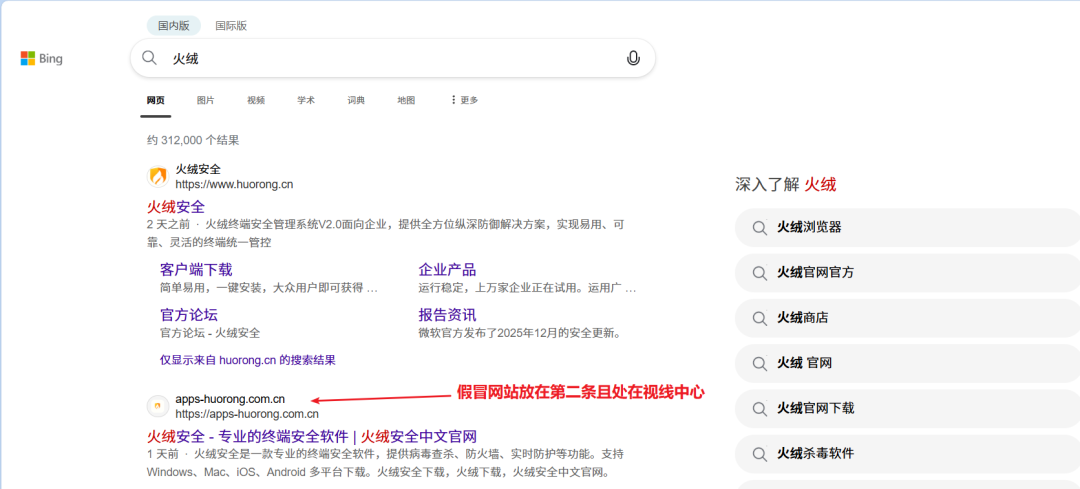Click the 运行稳定，上万家企业 description text
This screenshot has height=489, width=1080.
527,288
